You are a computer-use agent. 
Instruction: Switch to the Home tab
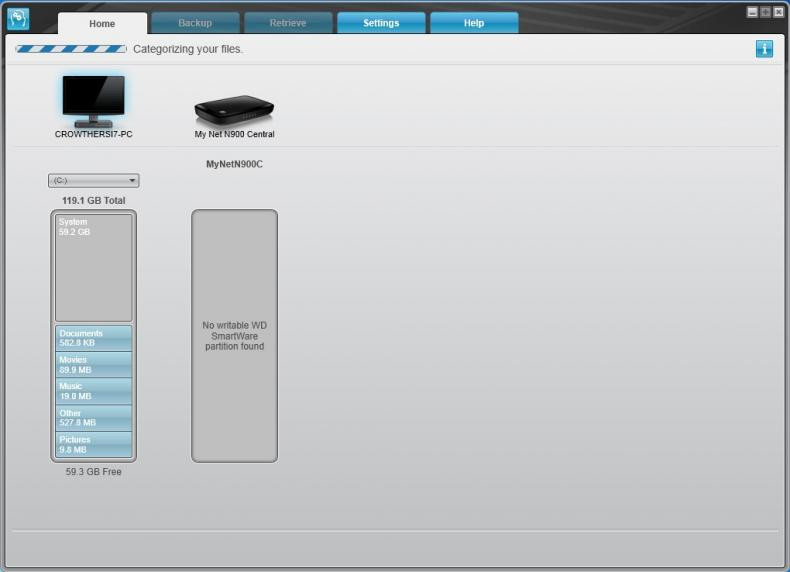[x=102, y=23]
